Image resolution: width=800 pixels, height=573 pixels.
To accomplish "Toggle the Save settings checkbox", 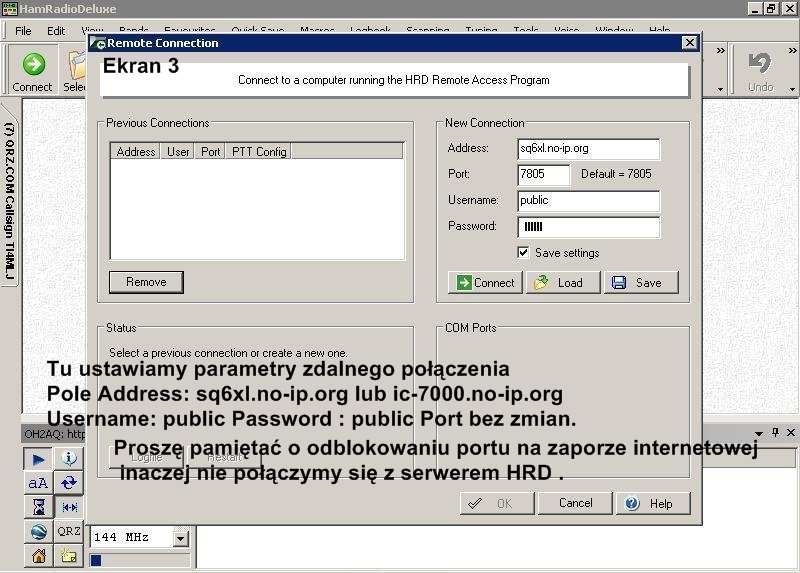I will 523,252.
